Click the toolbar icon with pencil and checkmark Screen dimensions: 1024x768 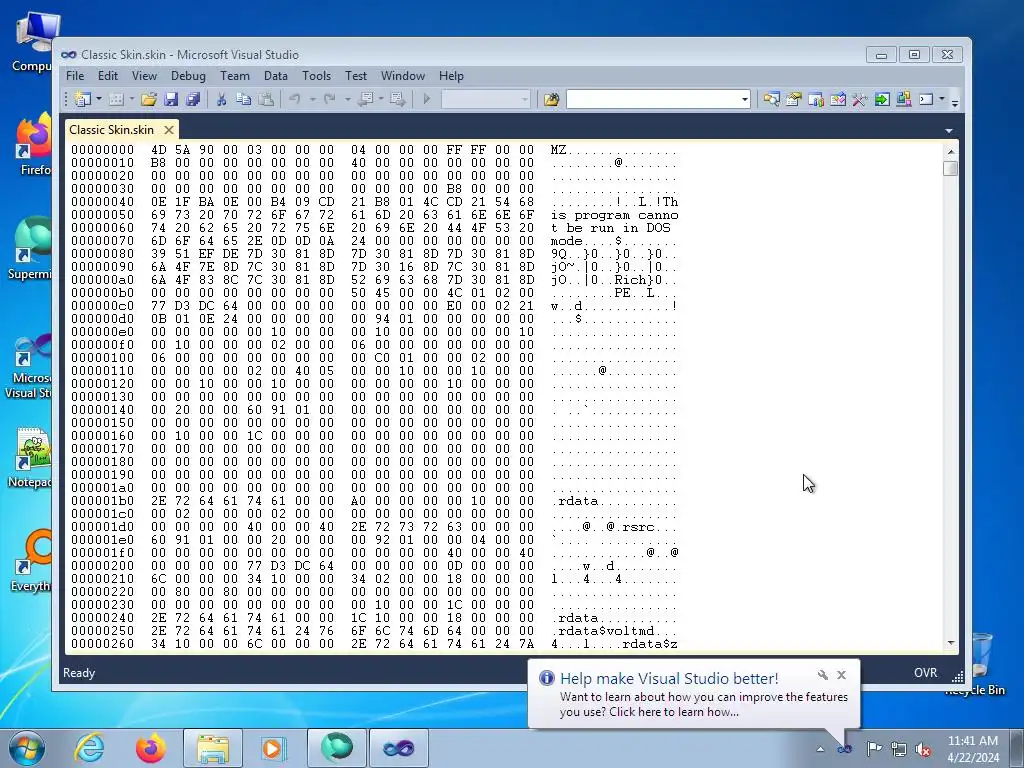(x=838, y=99)
